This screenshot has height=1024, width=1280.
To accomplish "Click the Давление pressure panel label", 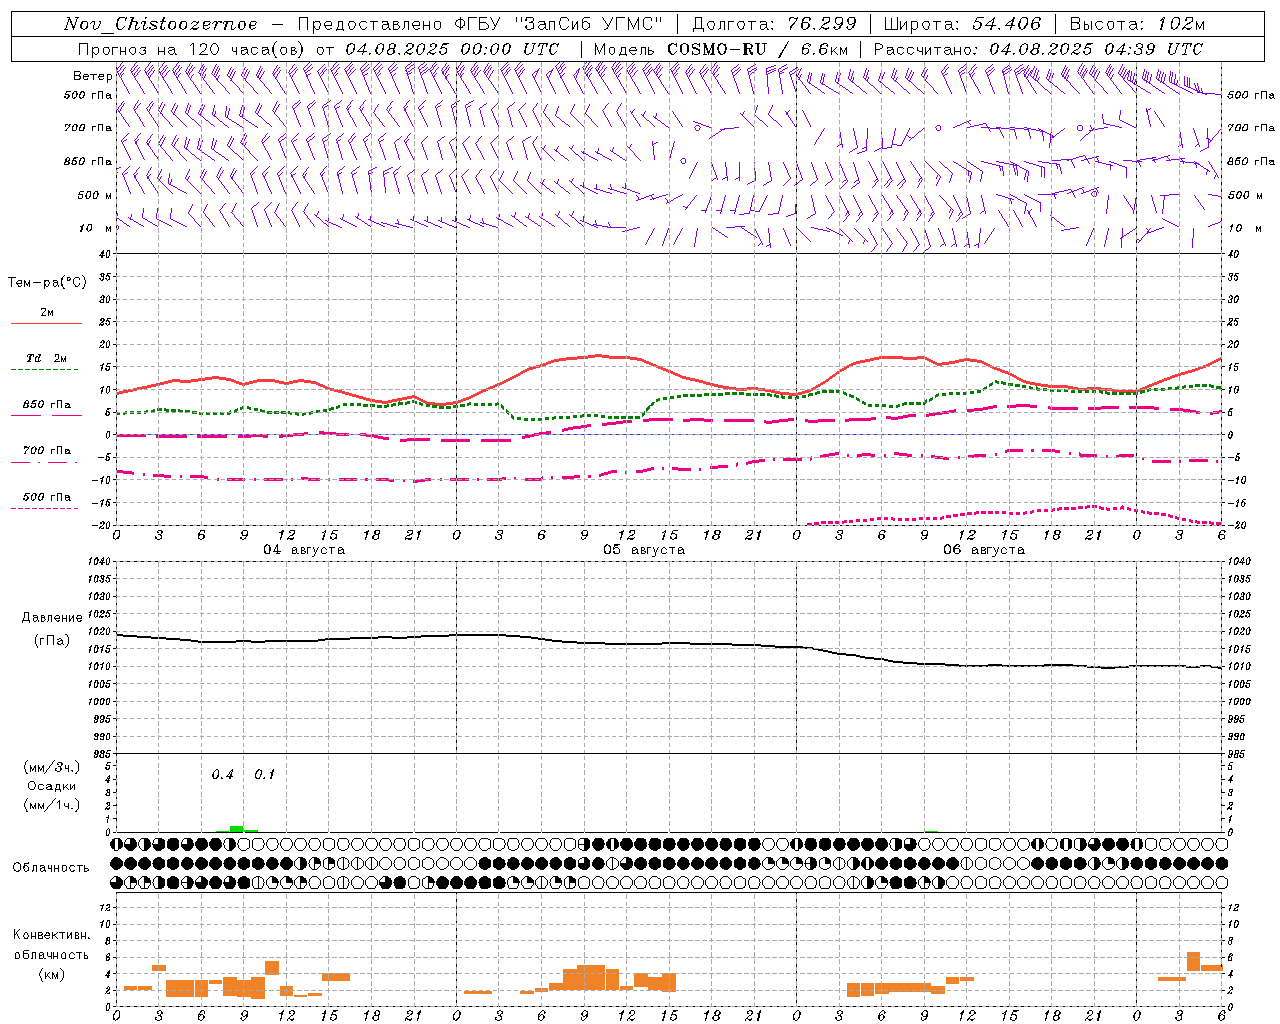I will pyautogui.click(x=52, y=618).
